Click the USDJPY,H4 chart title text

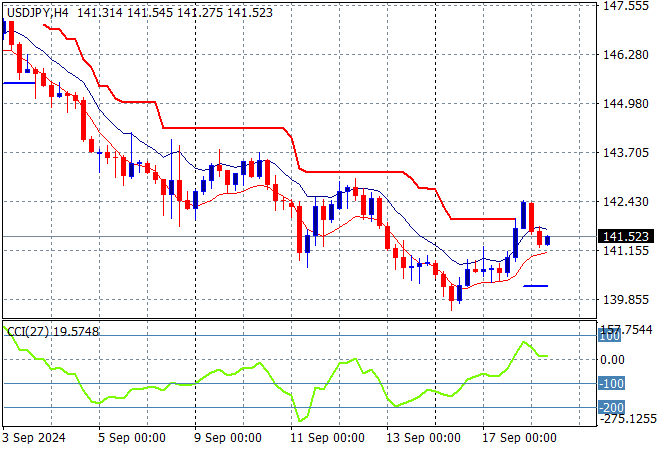(37, 13)
